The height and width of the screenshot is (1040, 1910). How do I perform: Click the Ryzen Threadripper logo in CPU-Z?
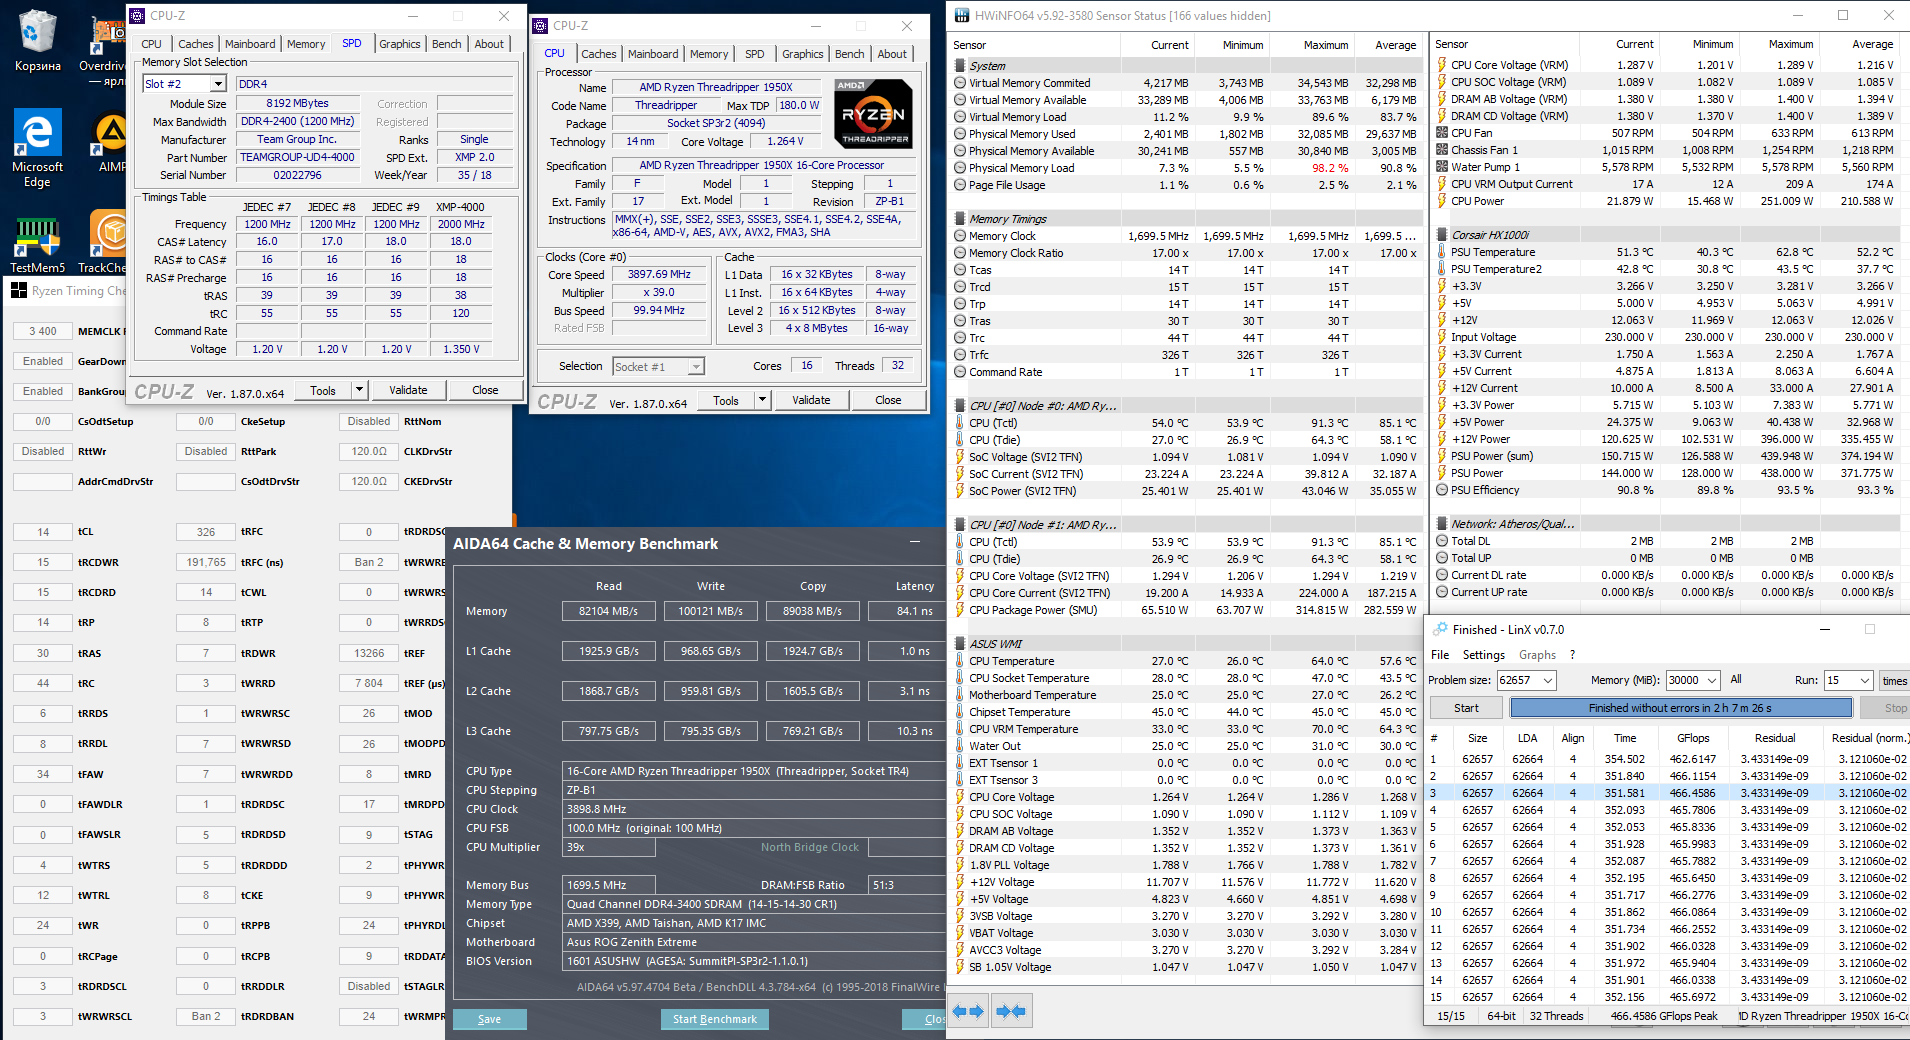[873, 112]
